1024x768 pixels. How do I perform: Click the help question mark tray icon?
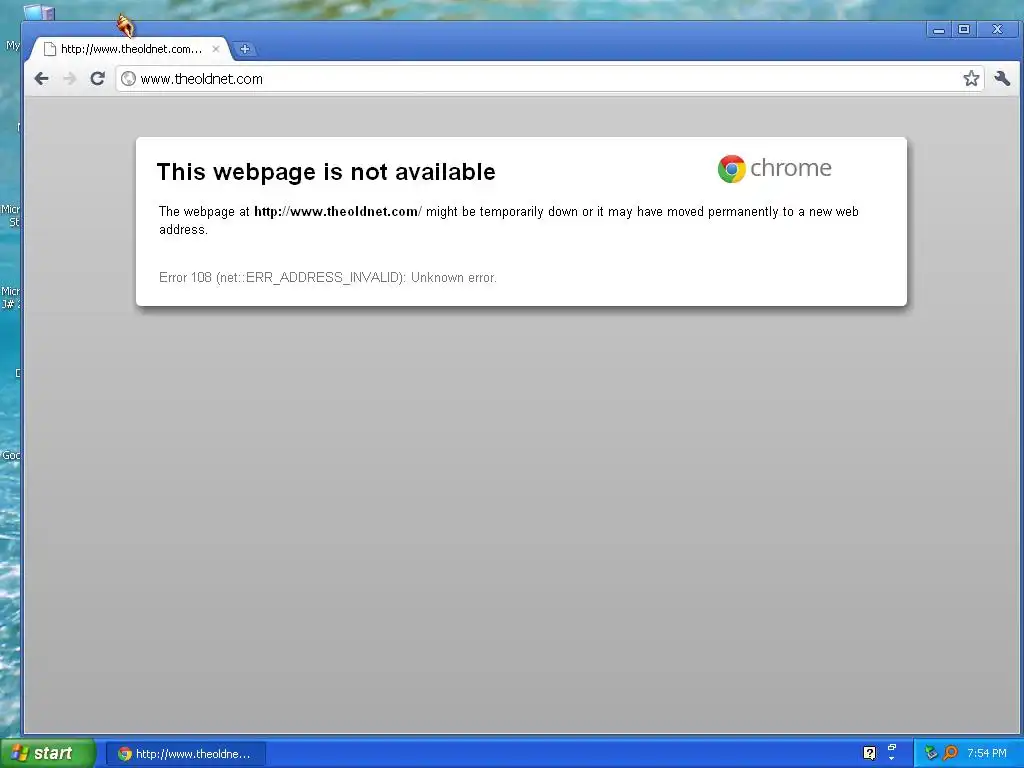coord(869,753)
